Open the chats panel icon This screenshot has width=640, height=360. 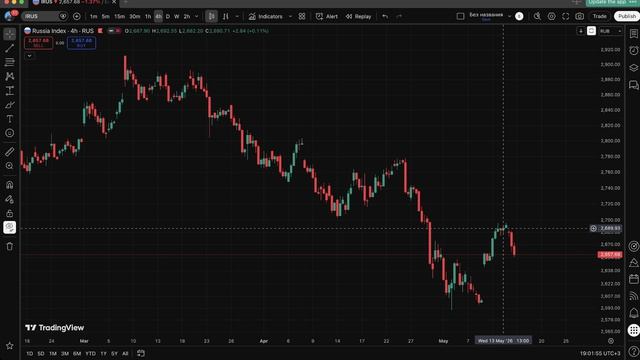pyautogui.click(x=633, y=85)
